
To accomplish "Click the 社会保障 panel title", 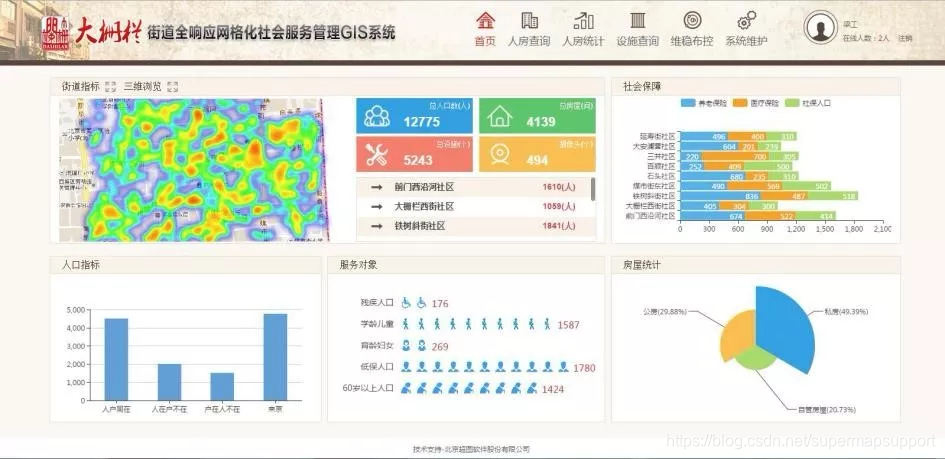I will [642, 86].
